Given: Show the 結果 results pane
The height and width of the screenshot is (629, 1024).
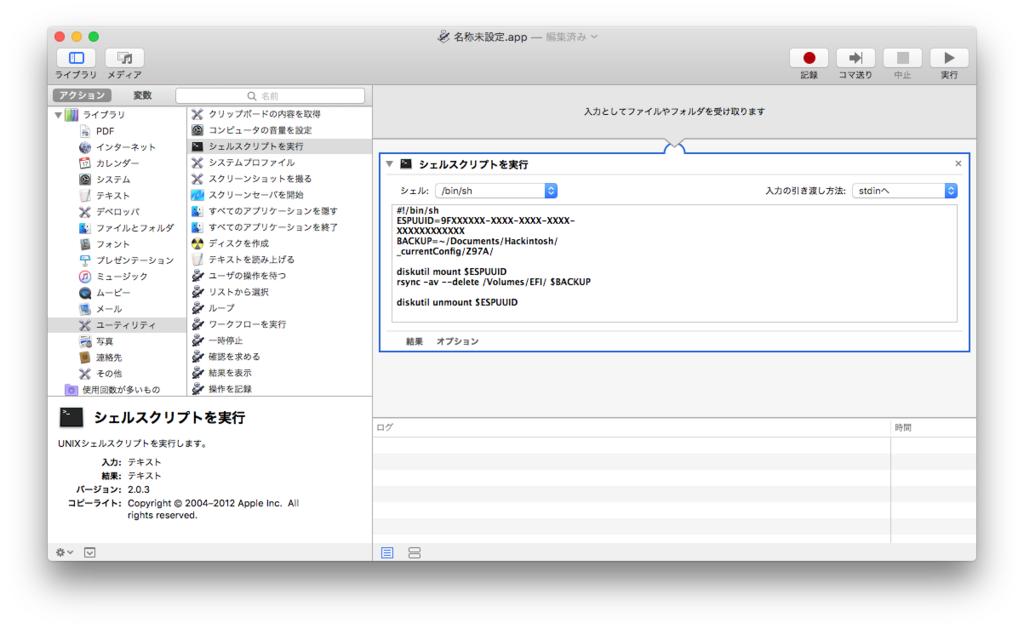Looking at the screenshot, I should pos(414,342).
